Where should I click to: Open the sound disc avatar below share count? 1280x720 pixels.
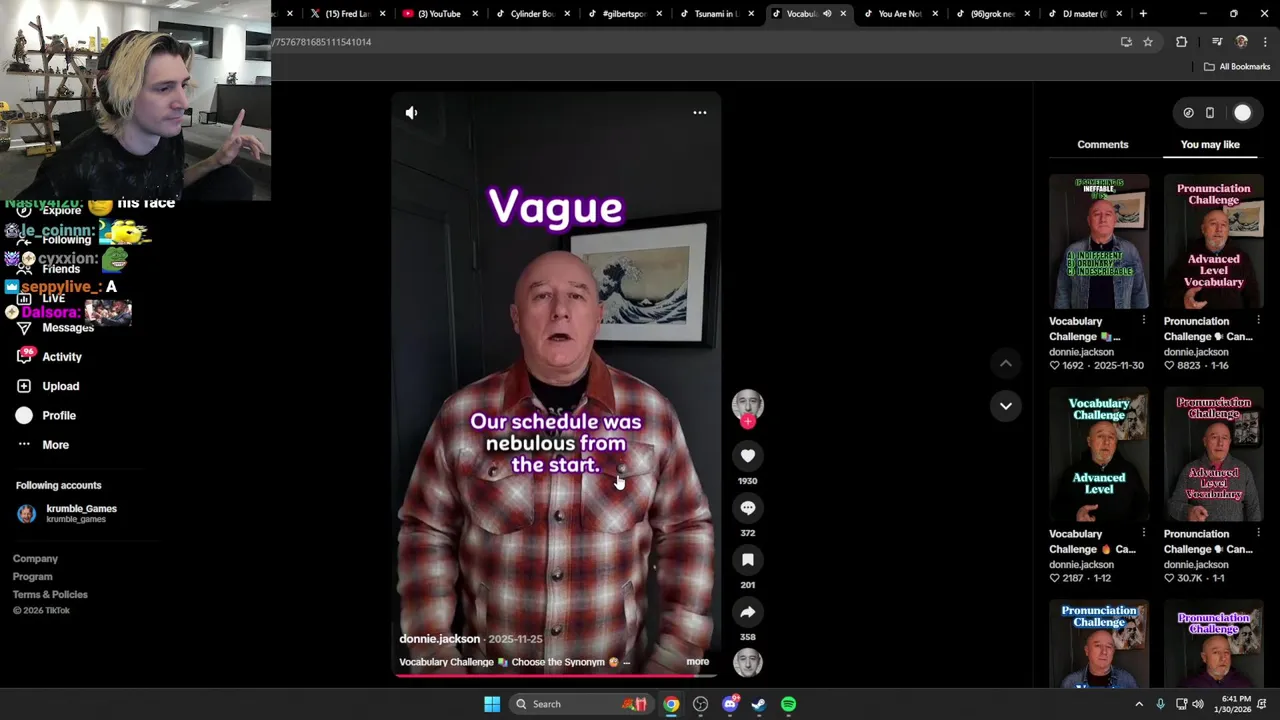[747, 662]
